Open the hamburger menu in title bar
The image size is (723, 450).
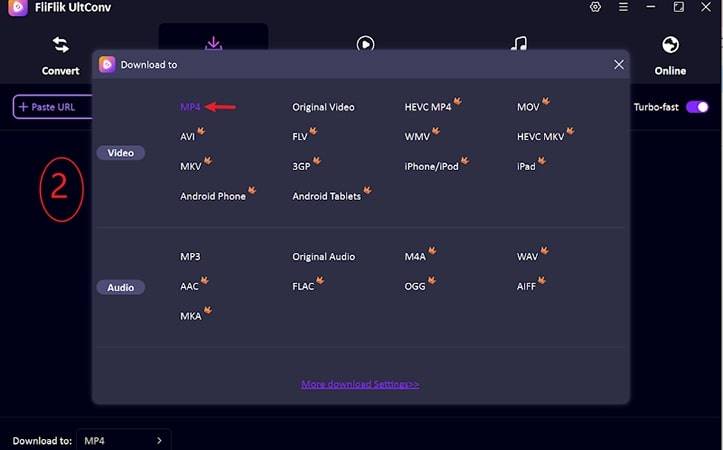(x=623, y=7)
